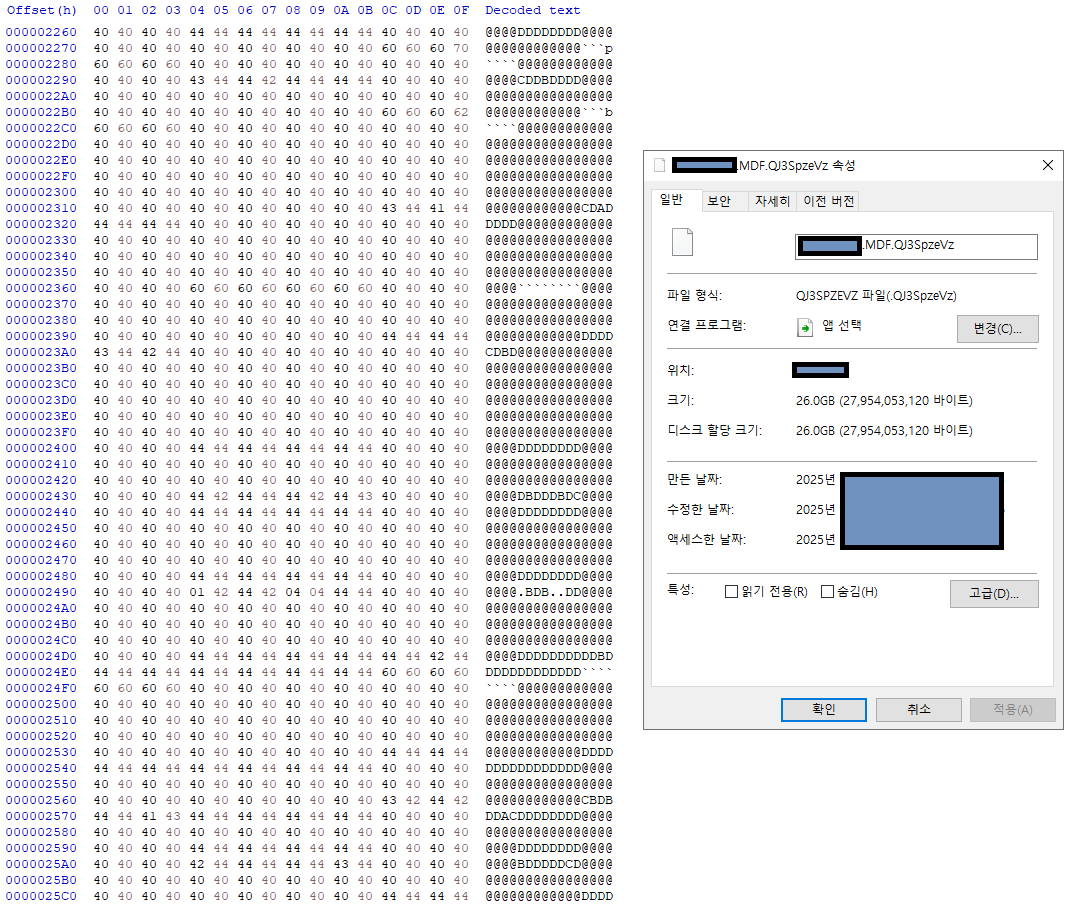The width and height of the screenshot is (1075, 904).
Task: Select offset row 0000022B0
Action: (41, 112)
